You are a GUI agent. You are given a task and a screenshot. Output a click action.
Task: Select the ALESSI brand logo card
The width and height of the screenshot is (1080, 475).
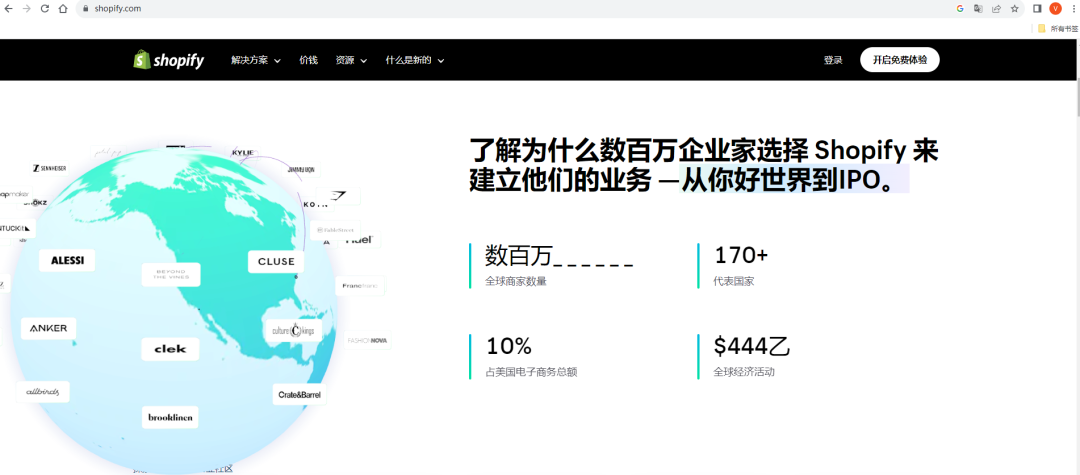(x=67, y=261)
